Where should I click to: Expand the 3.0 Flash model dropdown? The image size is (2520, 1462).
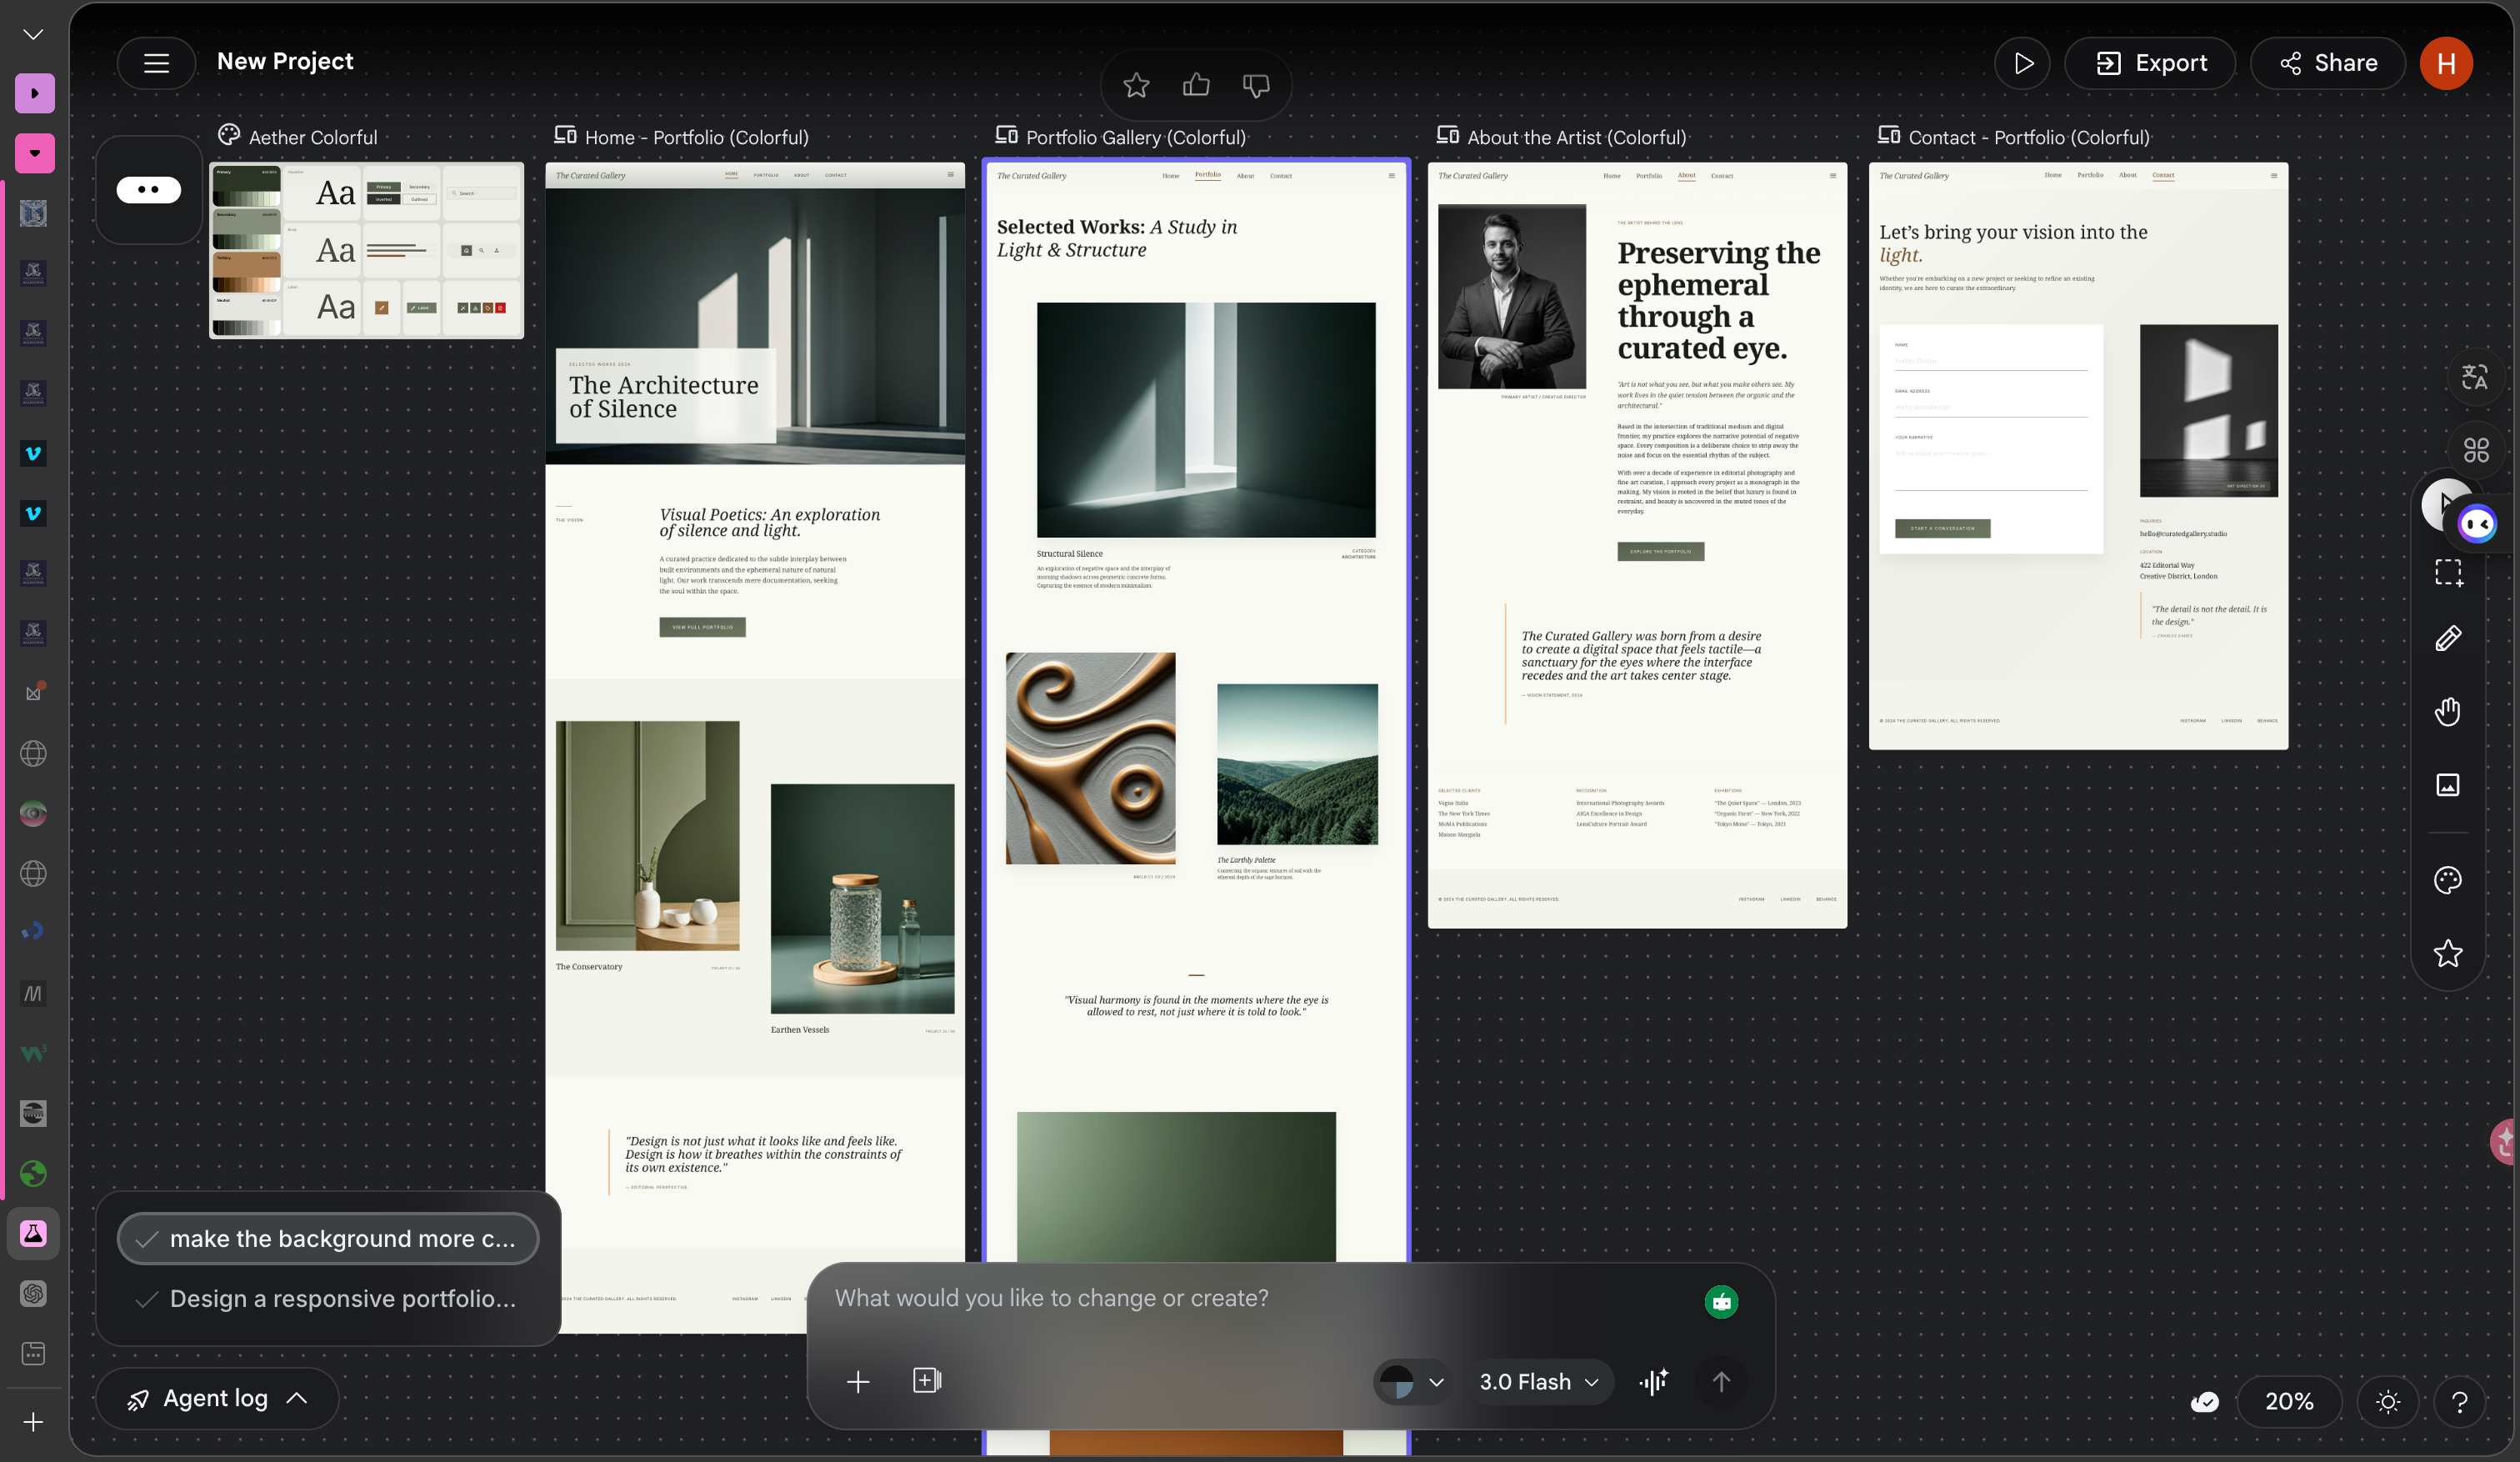coord(1538,1381)
